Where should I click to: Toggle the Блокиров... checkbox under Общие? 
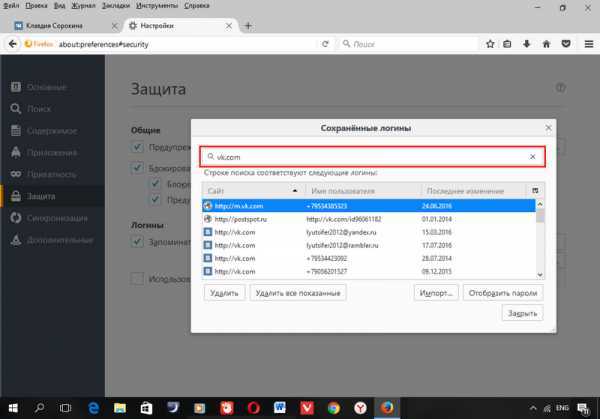[x=137, y=168]
